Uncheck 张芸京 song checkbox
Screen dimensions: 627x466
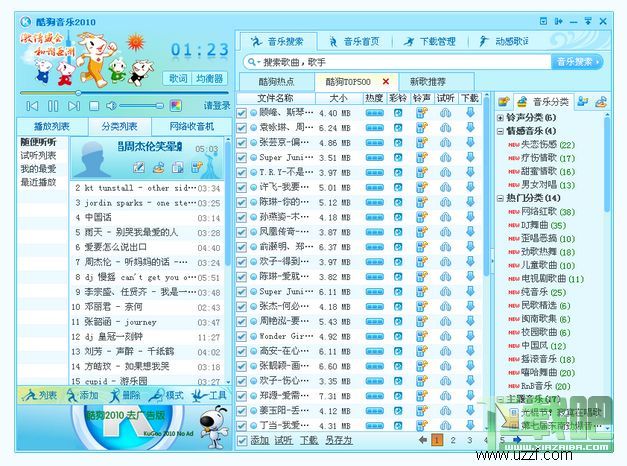click(x=241, y=143)
